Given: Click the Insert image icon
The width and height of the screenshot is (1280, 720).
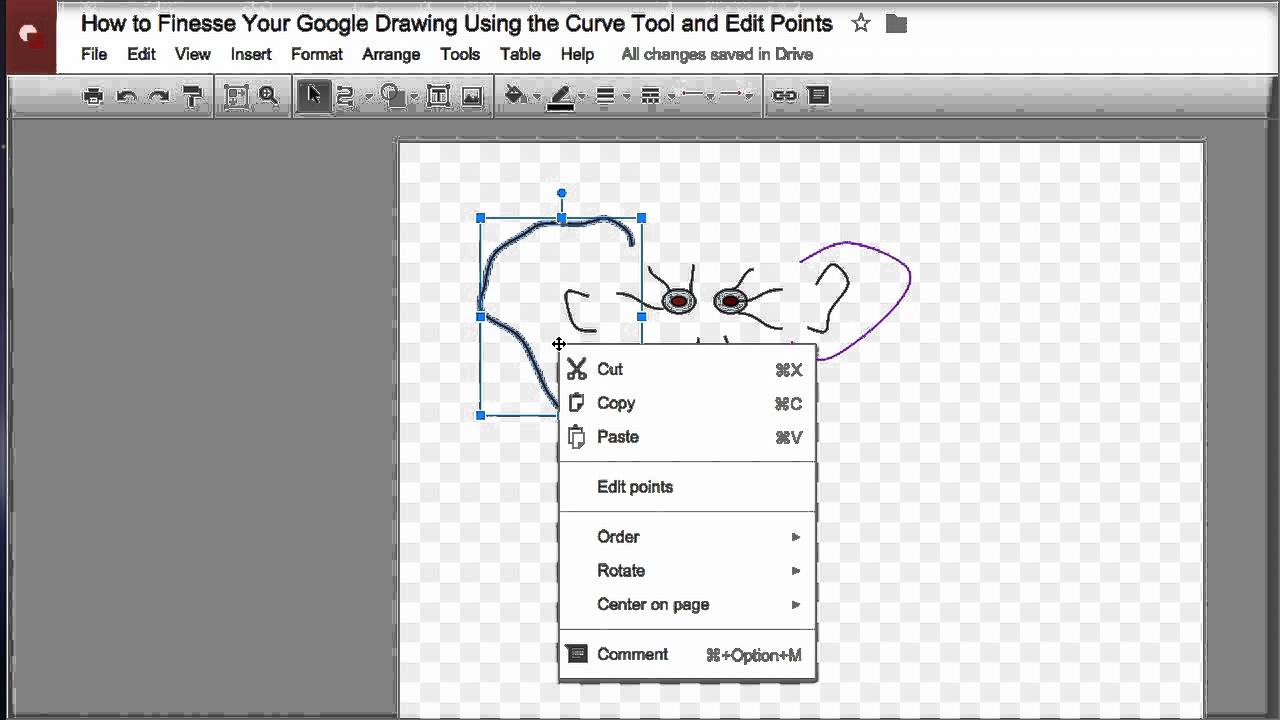Looking at the screenshot, I should 472,96.
